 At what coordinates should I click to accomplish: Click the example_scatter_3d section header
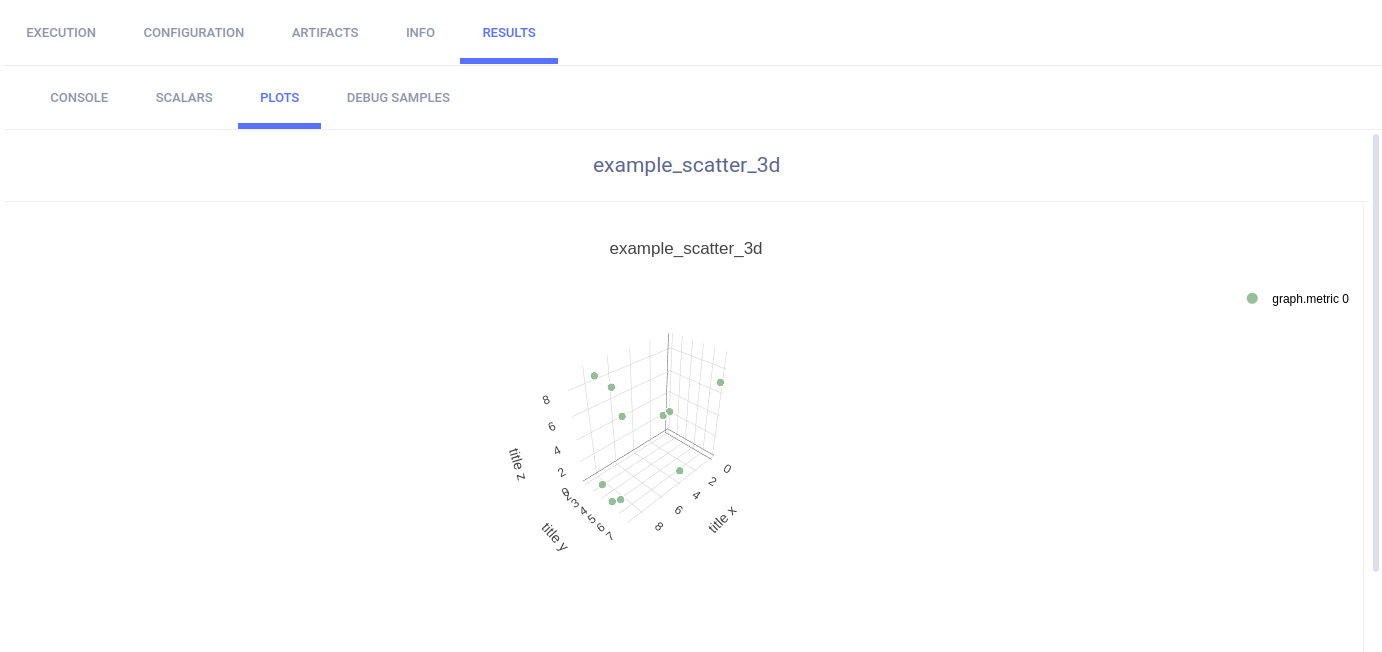[x=686, y=165]
